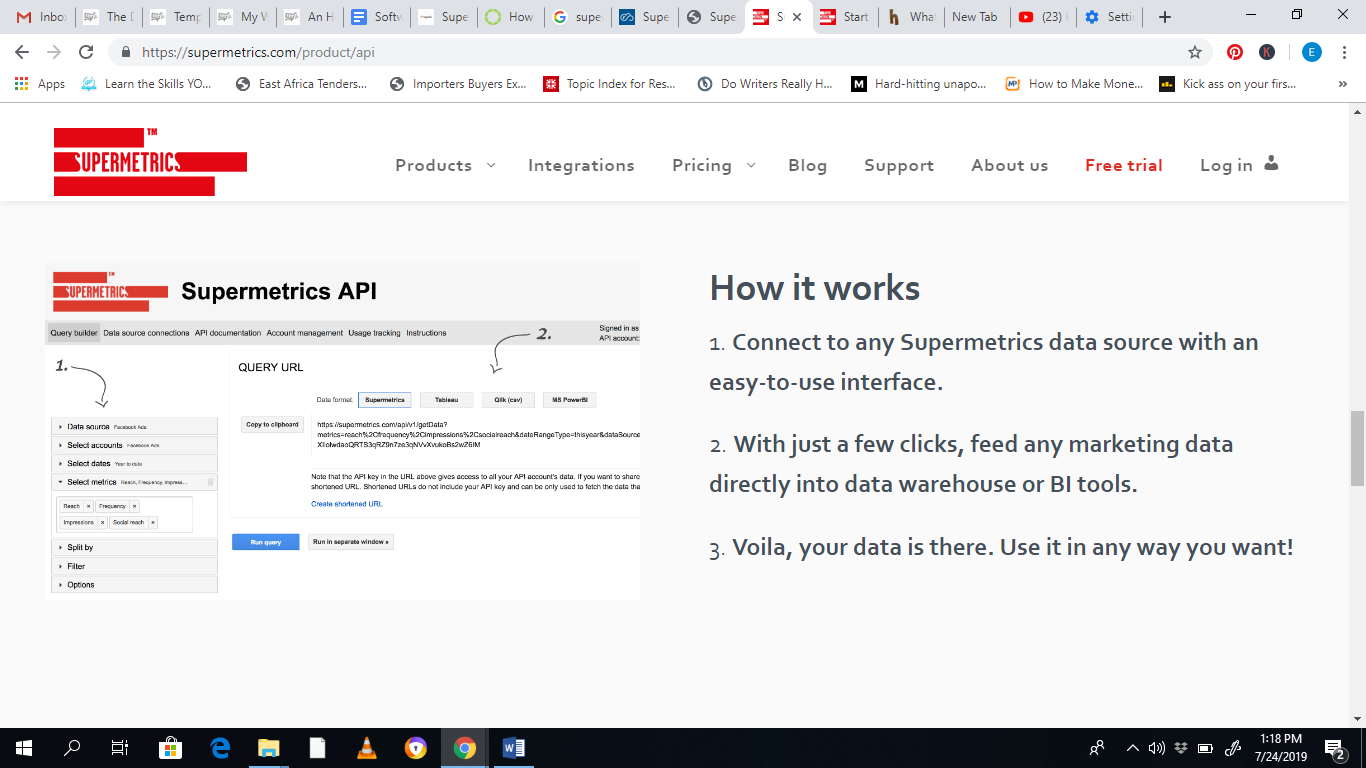Click the 'How it works' heading
This screenshot has height=768, width=1366.
[x=815, y=289]
